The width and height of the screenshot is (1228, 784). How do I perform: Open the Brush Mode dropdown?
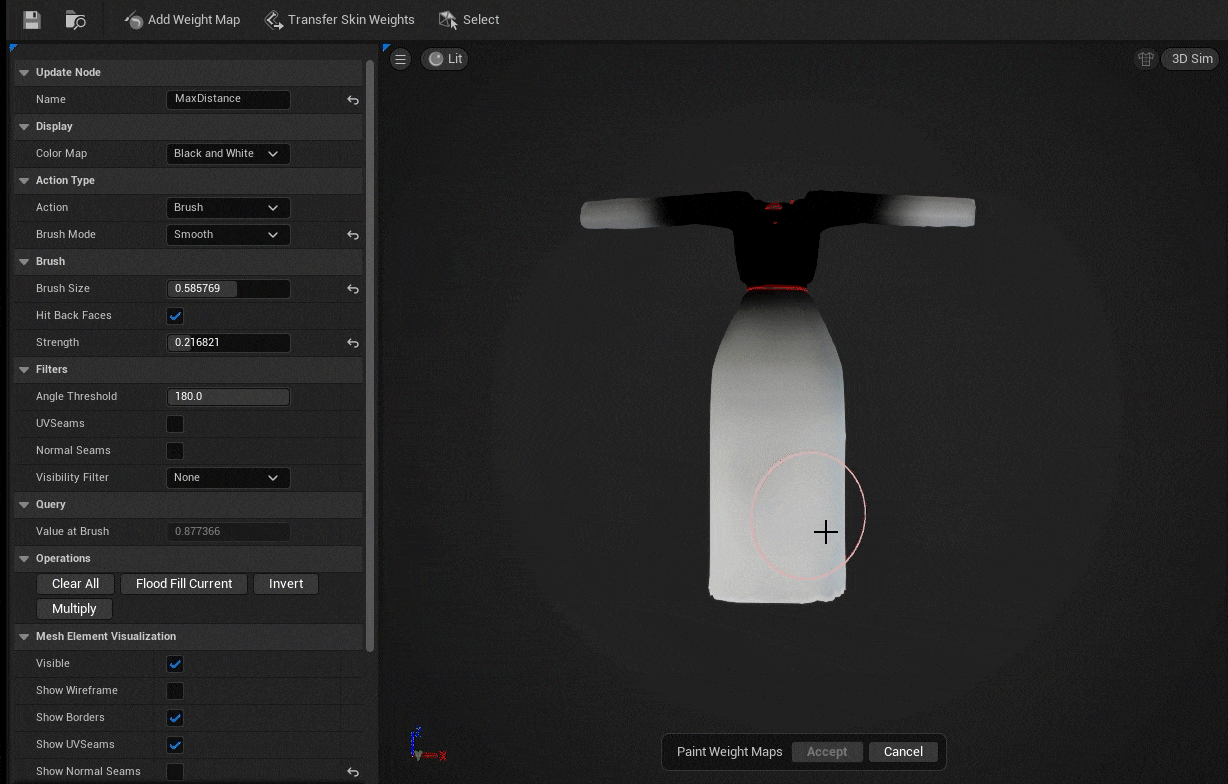pyautogui.click(x=228, y=235)
